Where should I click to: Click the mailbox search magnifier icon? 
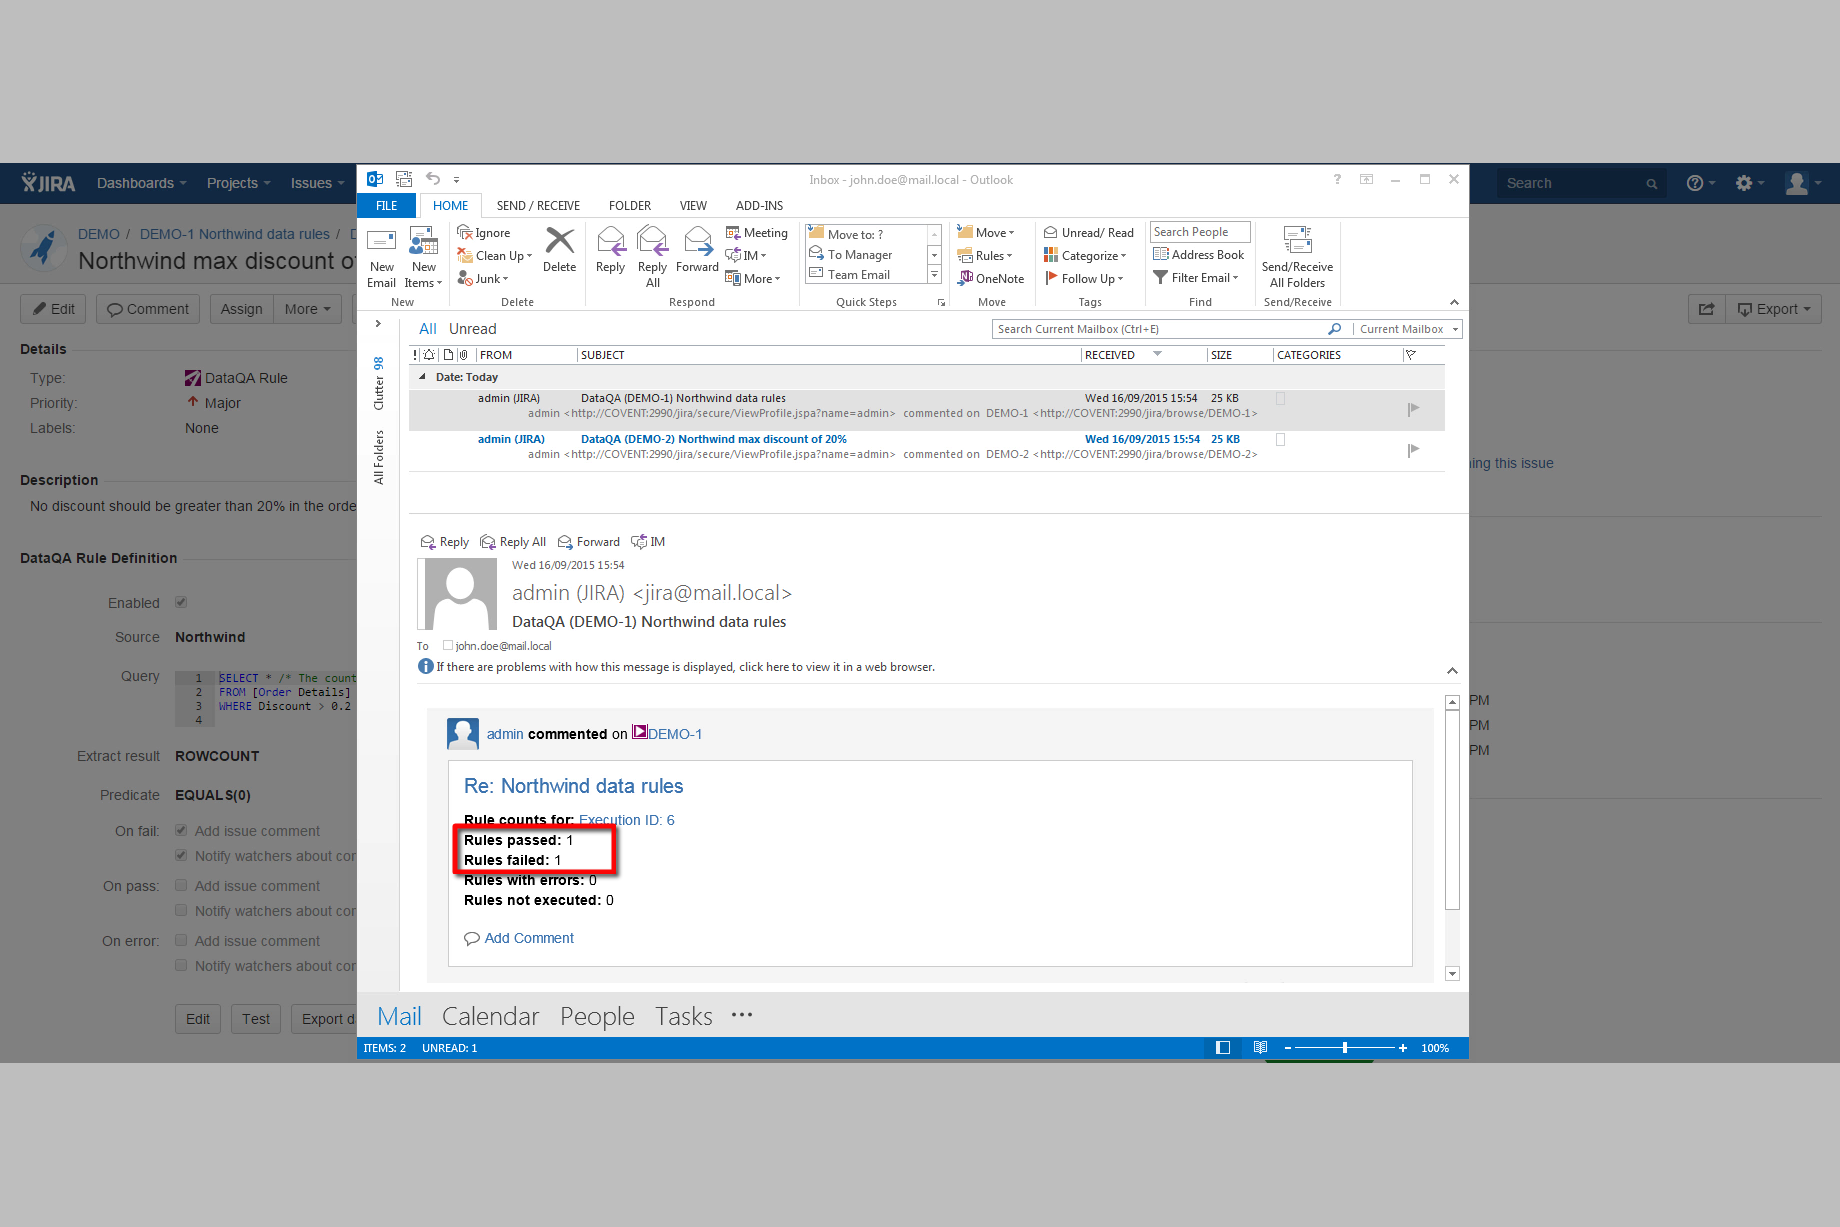1334,329
